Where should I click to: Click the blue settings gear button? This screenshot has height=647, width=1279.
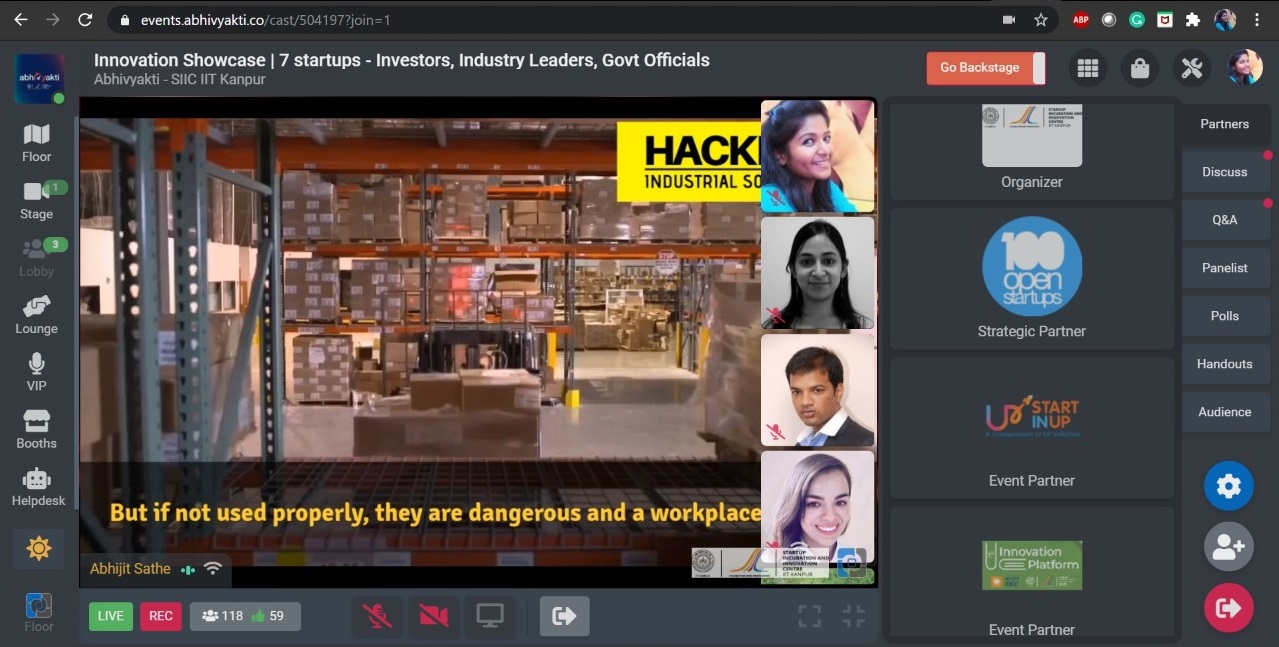click(x=1228, y=487)
